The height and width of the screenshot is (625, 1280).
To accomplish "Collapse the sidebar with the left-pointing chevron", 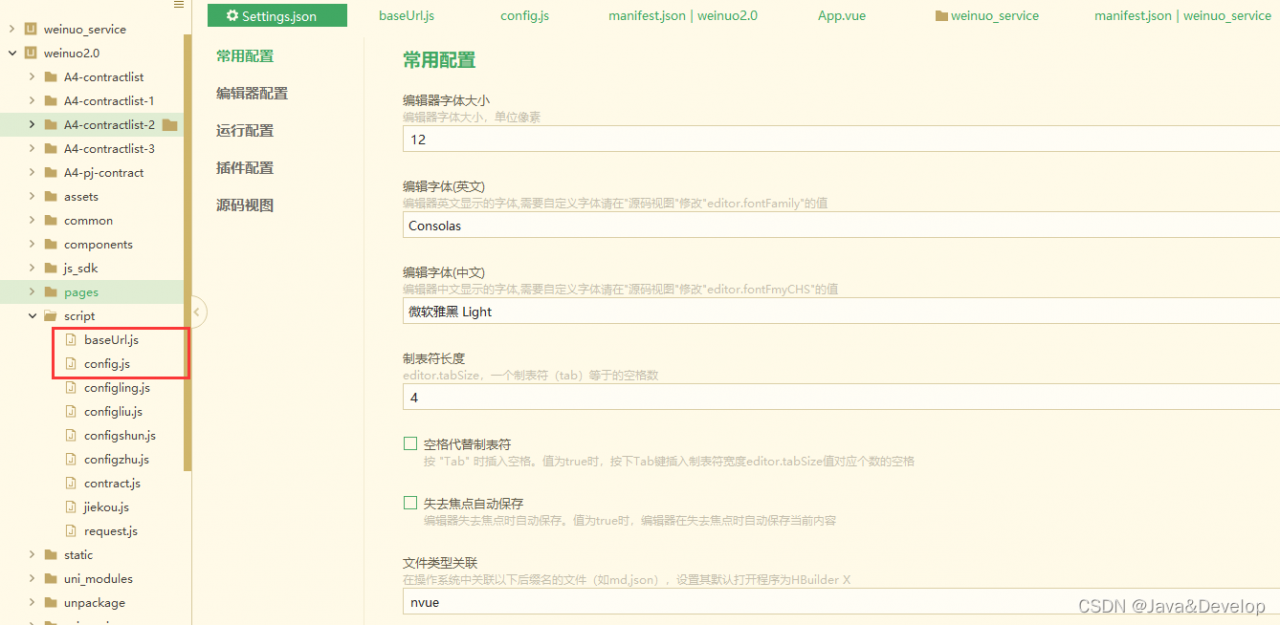I will 197,312.
